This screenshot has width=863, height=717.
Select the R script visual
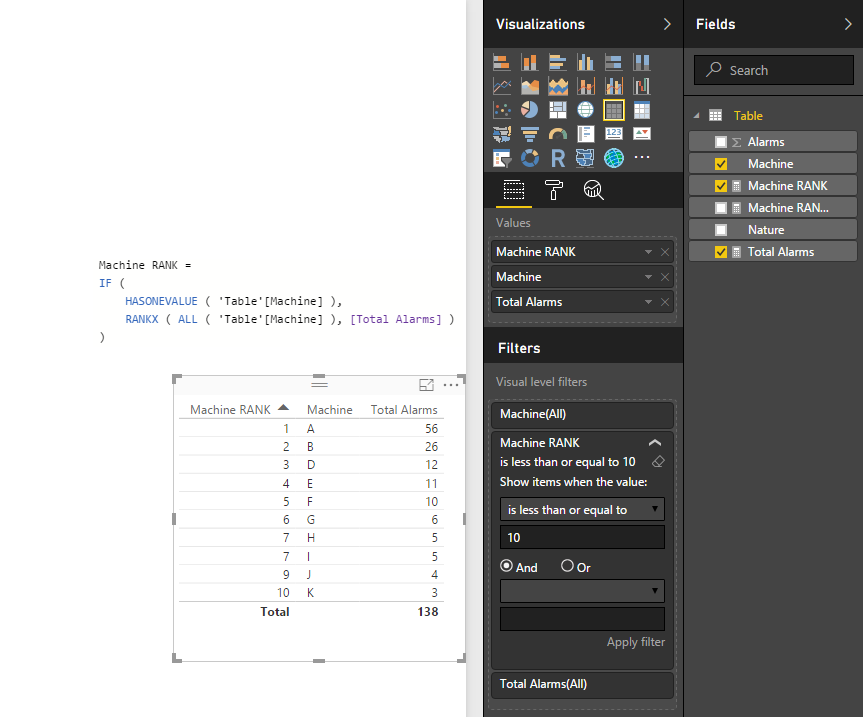click(558, 158)
